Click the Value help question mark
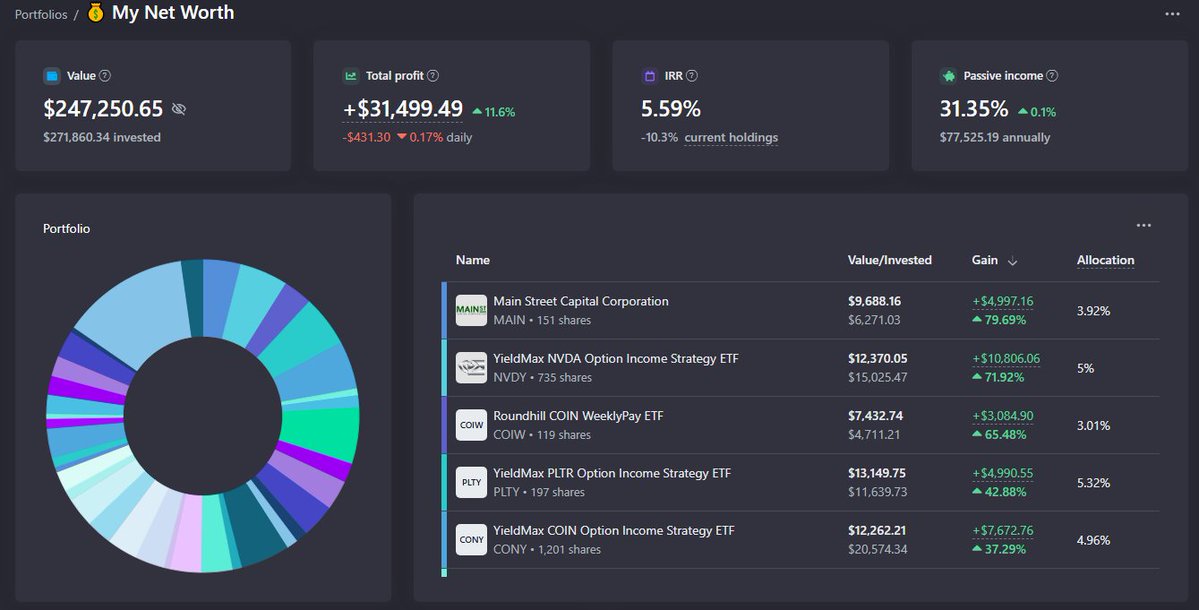The image size is (1199, 610). 106,76
